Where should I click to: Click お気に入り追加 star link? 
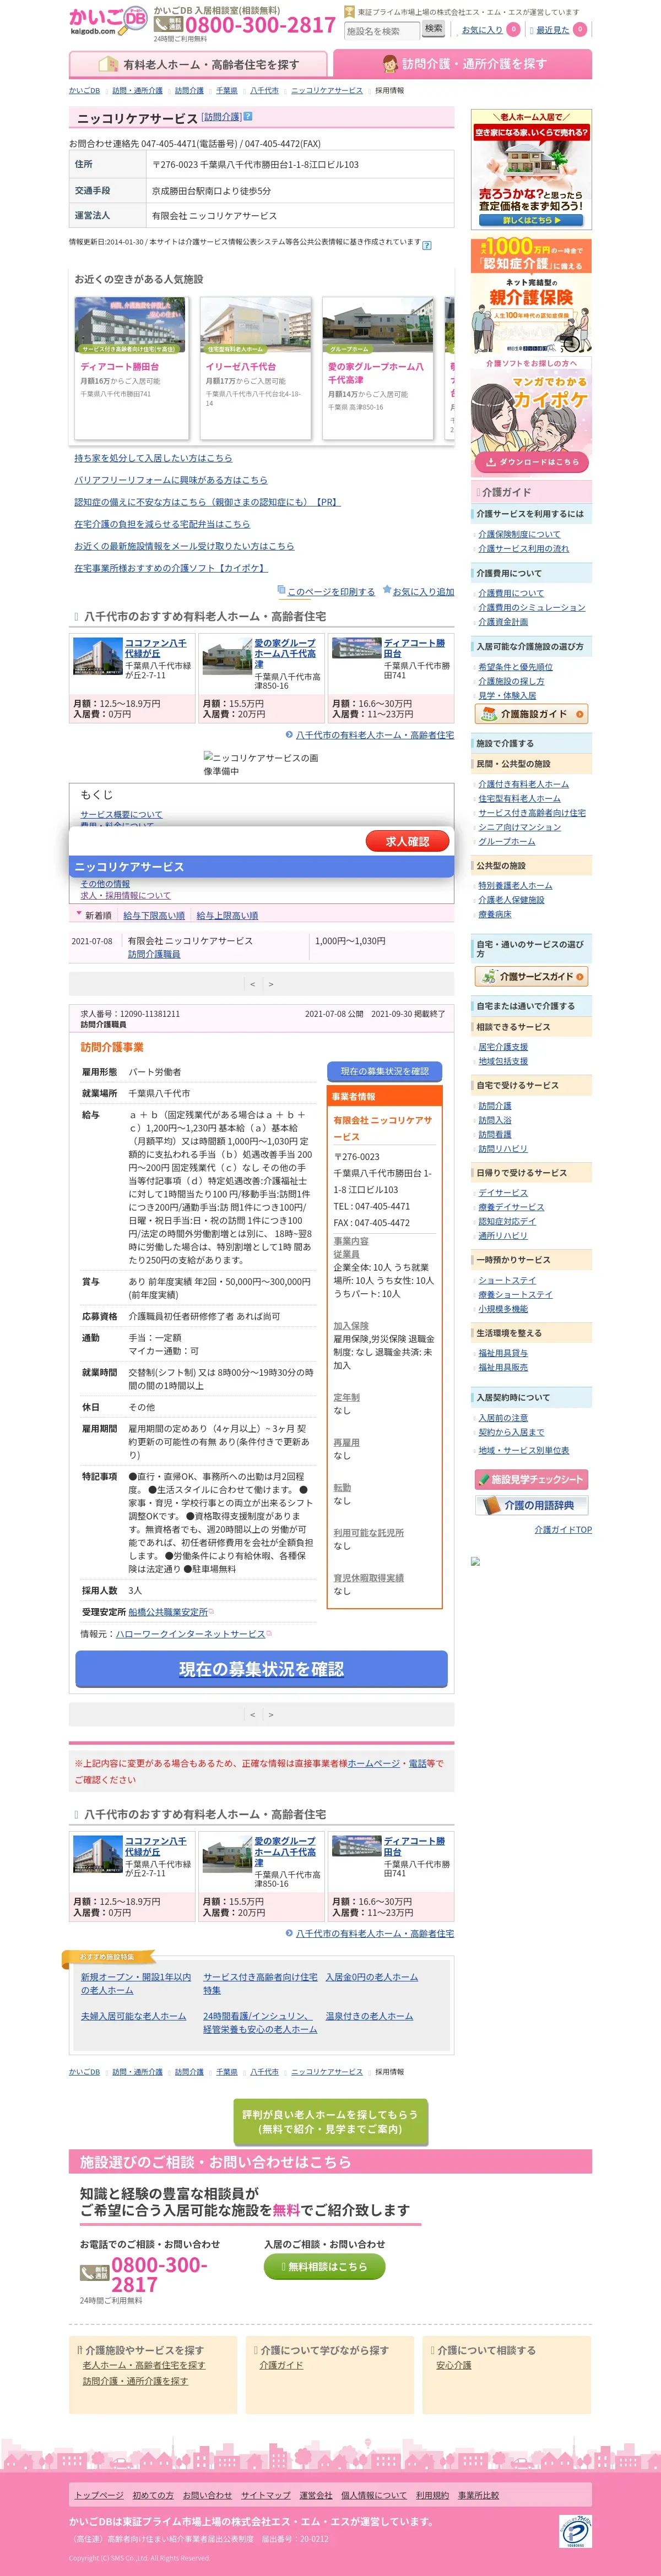click(423, 592)
